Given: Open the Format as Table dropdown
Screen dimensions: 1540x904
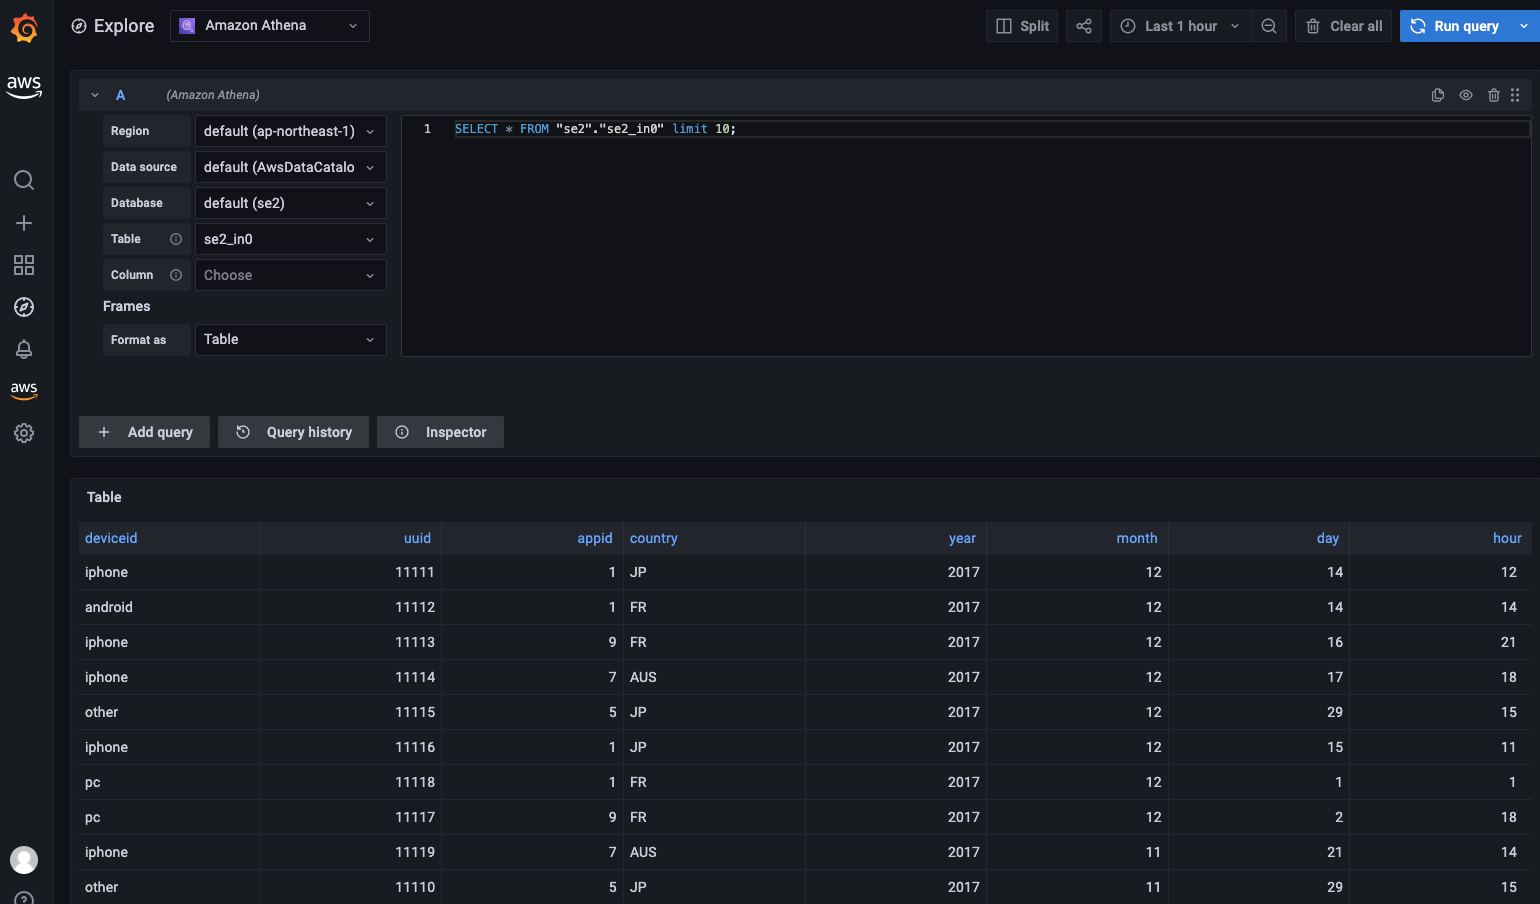Looking at the screenshot, I should [x=290, y=339].
